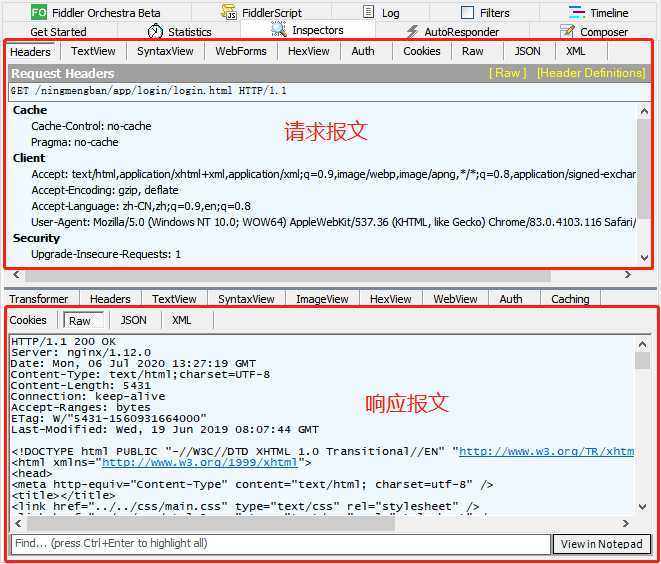
Task: Click the Cache group heading
Action: pos(30,110)
